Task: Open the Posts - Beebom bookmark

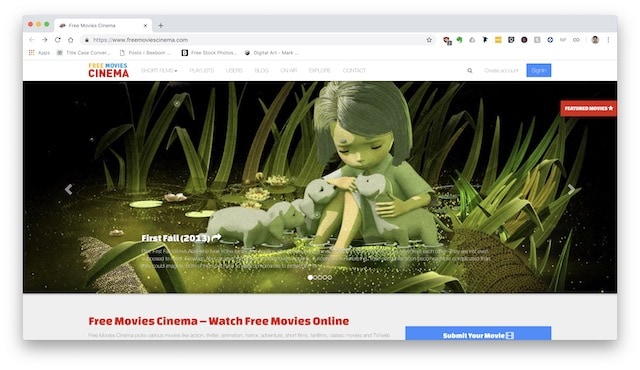Action: coord(145,53)
